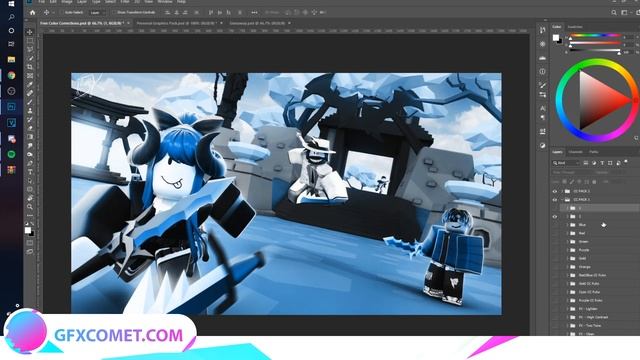Hide the CC PACK 2 group
Image resolution: width=640 pixels, height=360 pixels.
555,191
